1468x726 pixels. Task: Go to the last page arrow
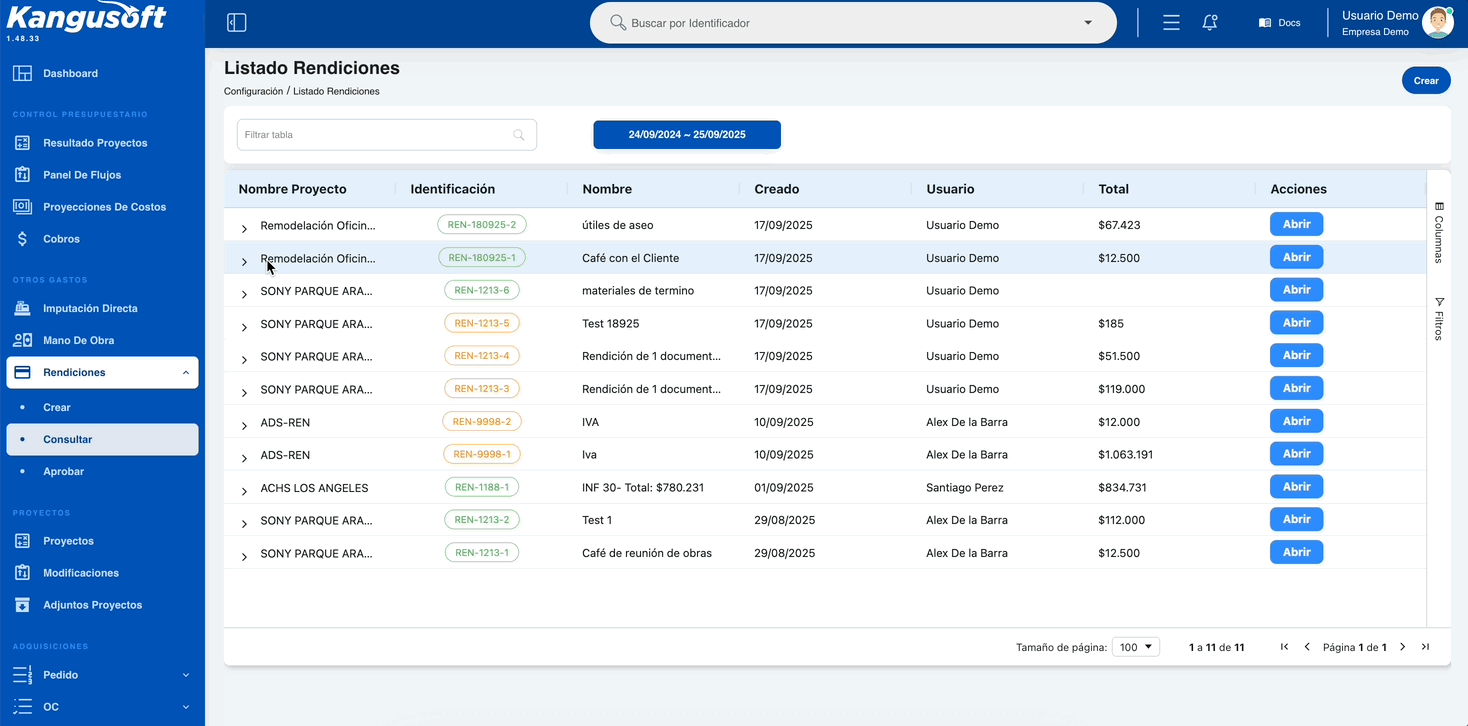pyautogui.click(x=1425, y=647)
